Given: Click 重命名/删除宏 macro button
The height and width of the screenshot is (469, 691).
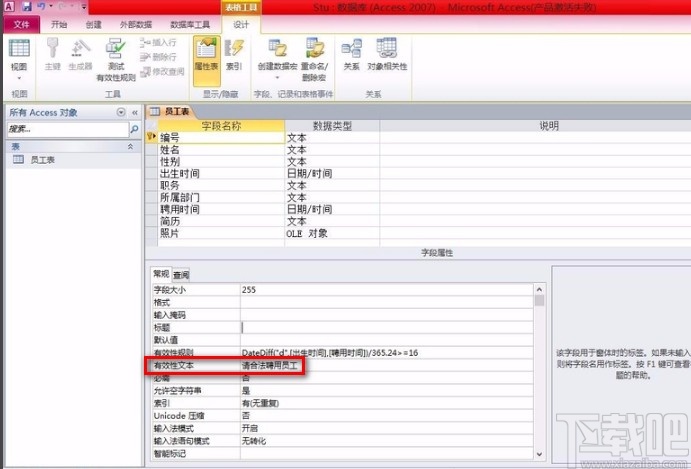Looking at the screenshot, I should click(314, 60).
